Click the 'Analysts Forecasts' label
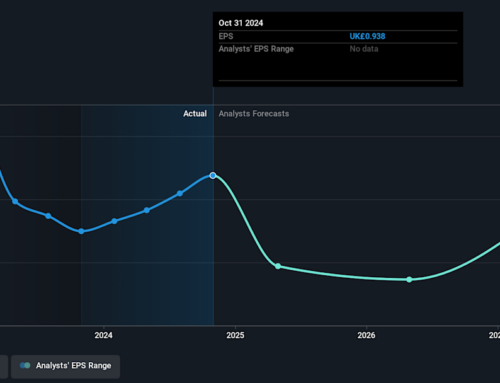This screenshot has width=500, height=383. click(254, 114)
